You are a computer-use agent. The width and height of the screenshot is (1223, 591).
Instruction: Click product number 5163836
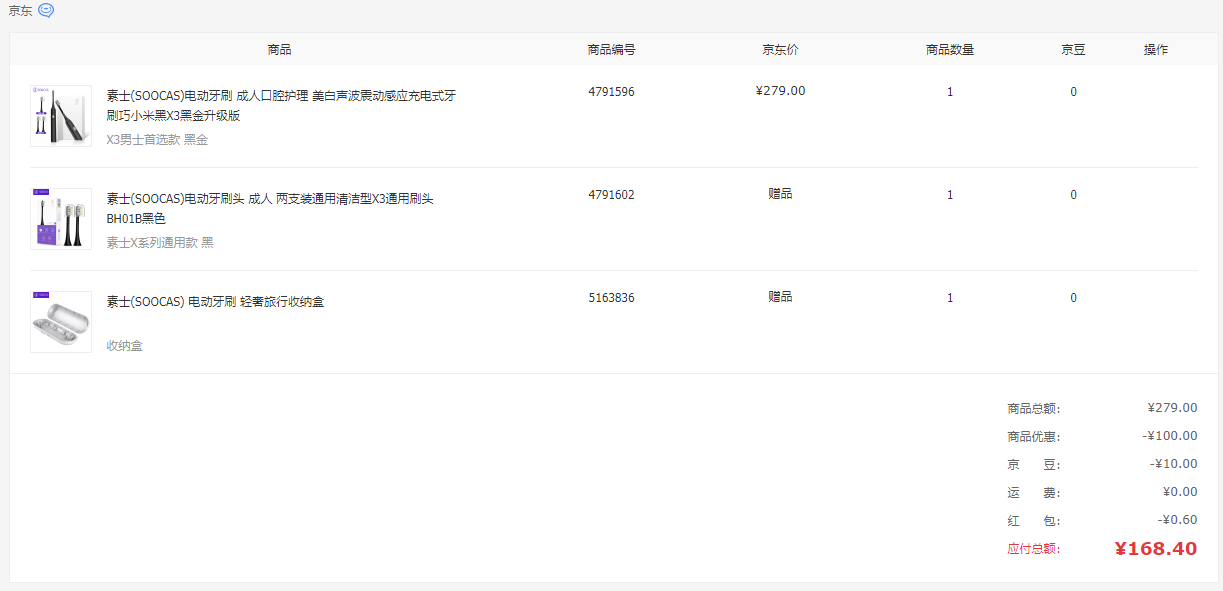(x=611, y=298)
